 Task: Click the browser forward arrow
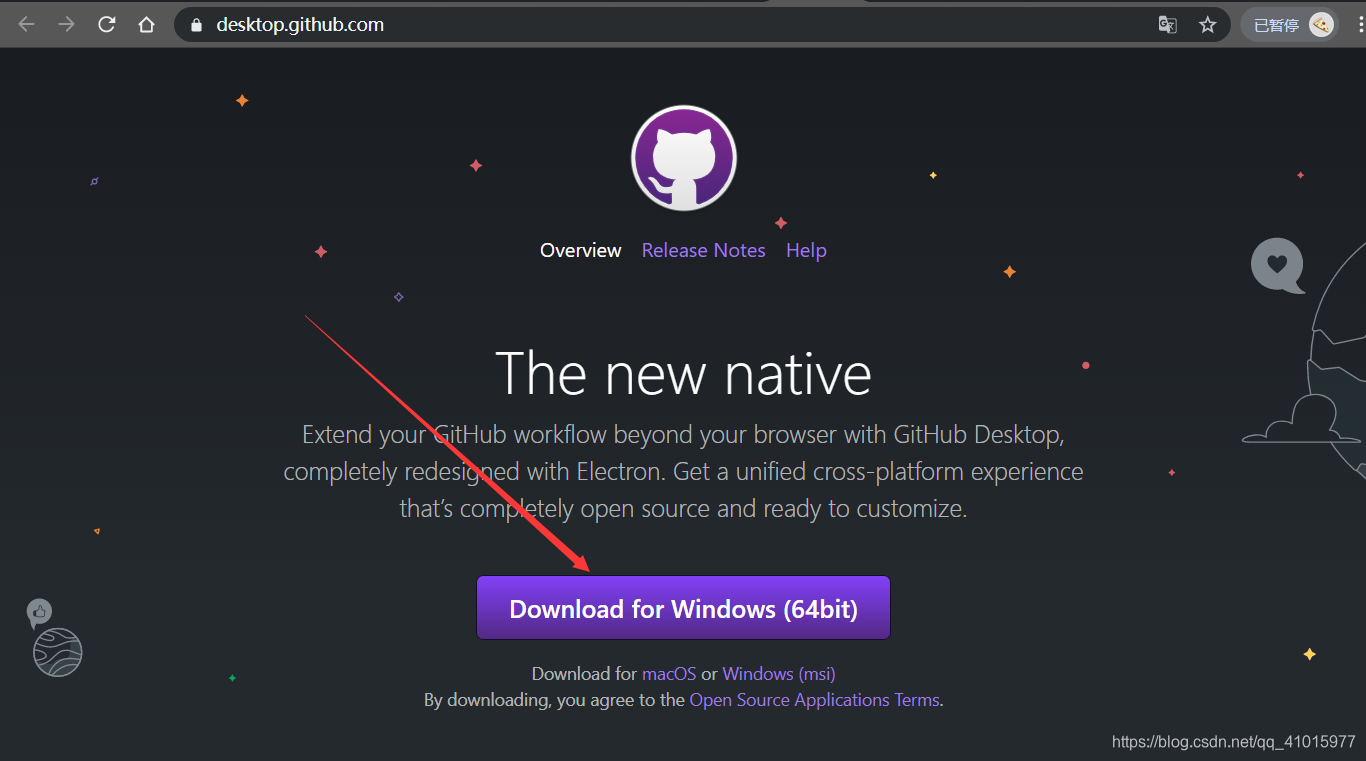tap(67, 25)
